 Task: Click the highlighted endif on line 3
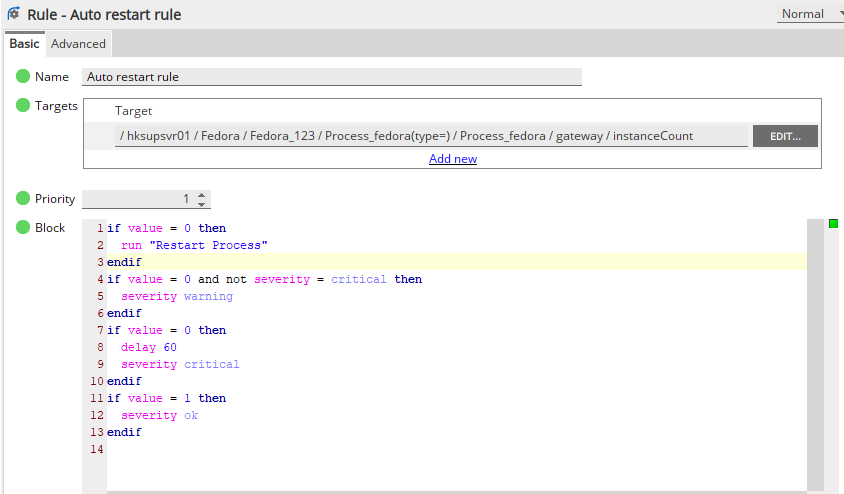[124, 262]
